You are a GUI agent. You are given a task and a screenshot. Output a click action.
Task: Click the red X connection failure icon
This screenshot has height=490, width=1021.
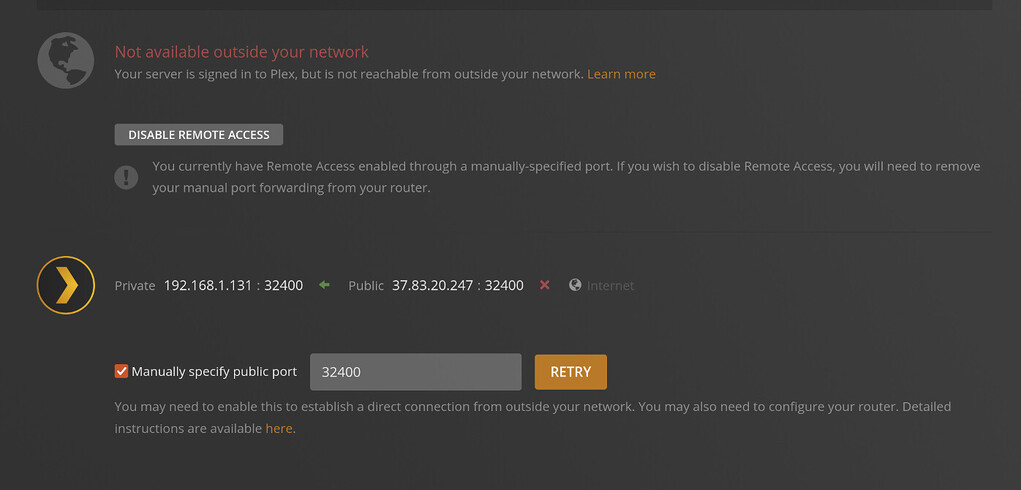coord(545,285)
